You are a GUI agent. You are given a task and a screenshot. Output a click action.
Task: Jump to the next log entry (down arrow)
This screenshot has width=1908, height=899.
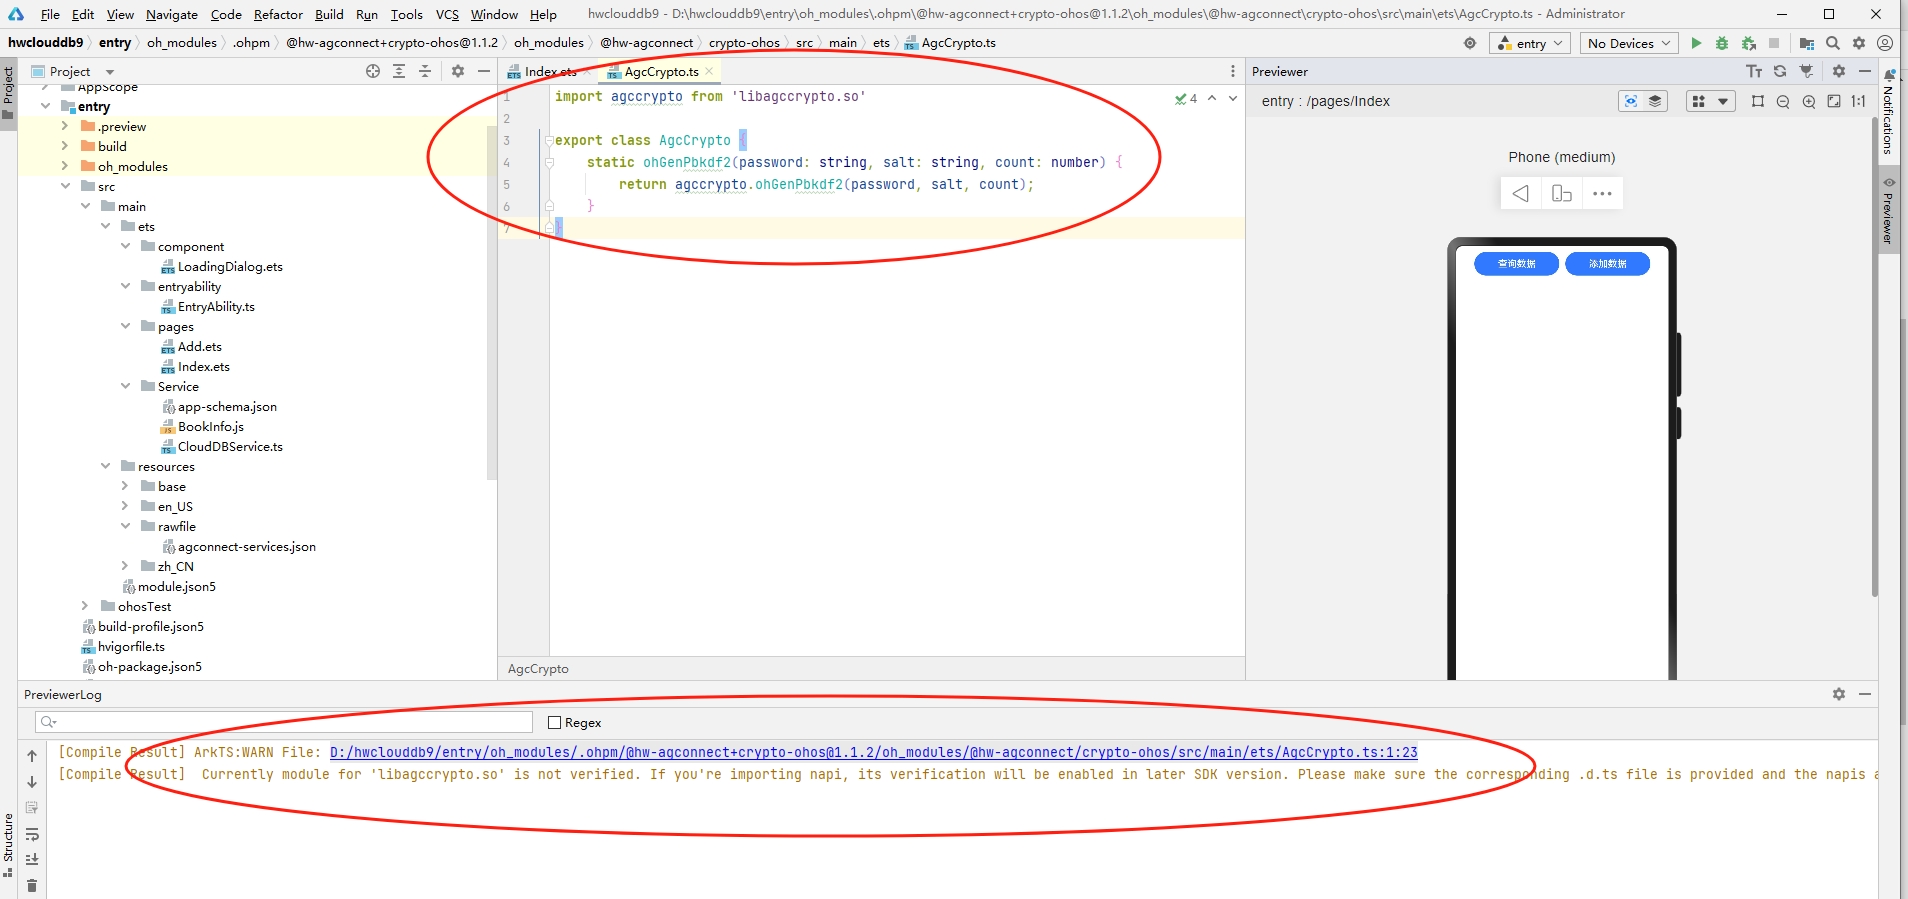click(32, 782)
